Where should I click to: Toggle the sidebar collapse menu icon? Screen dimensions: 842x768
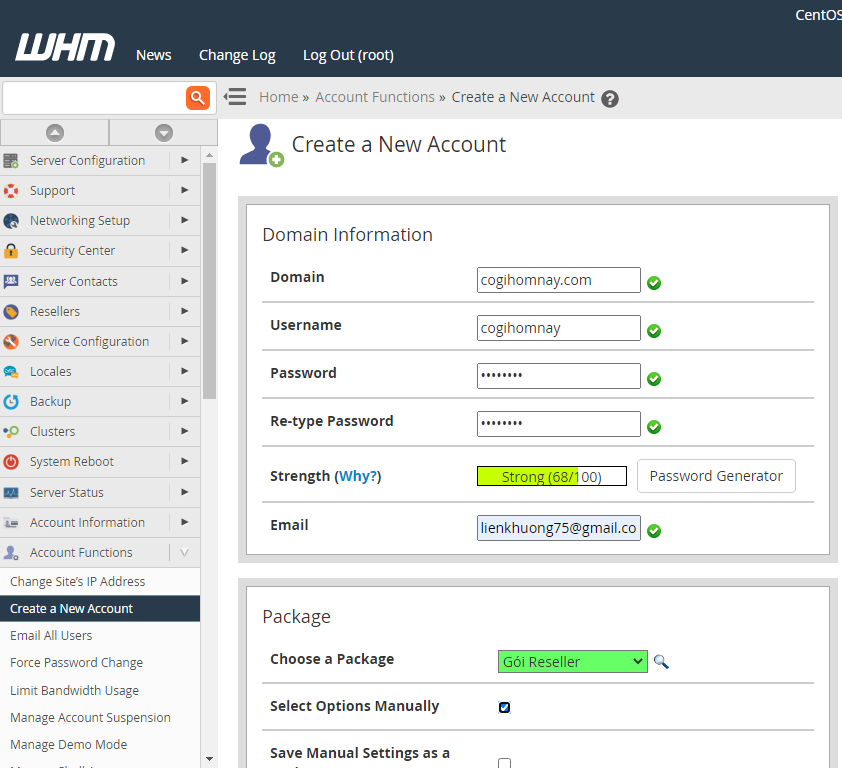tap(235, 97)
